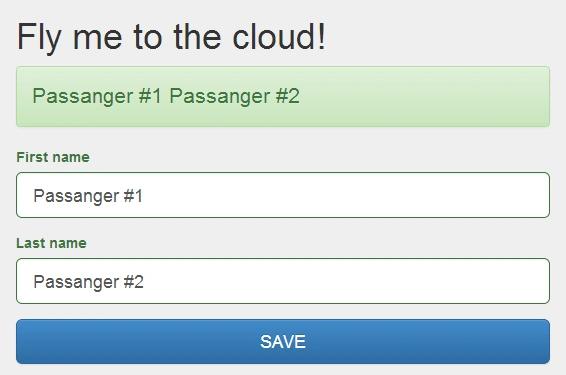Click "#2" inside the Last name field

134,282
